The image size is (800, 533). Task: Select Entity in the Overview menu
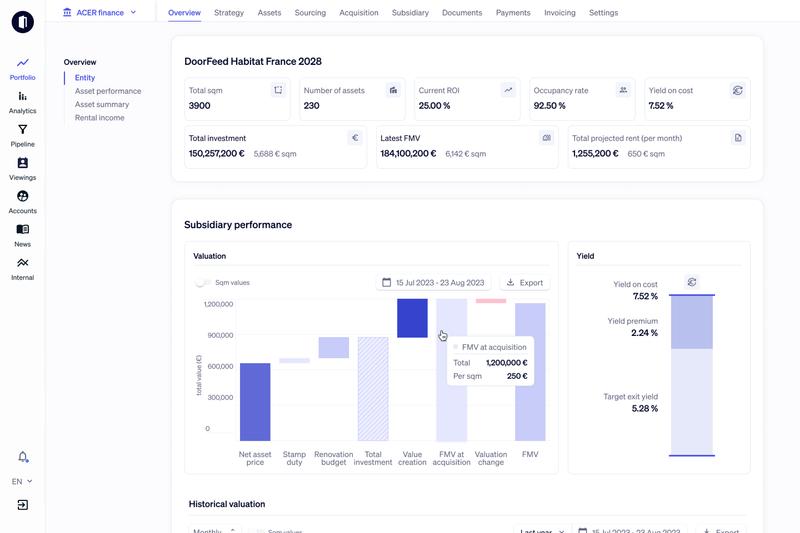click(x=85, y=78)
